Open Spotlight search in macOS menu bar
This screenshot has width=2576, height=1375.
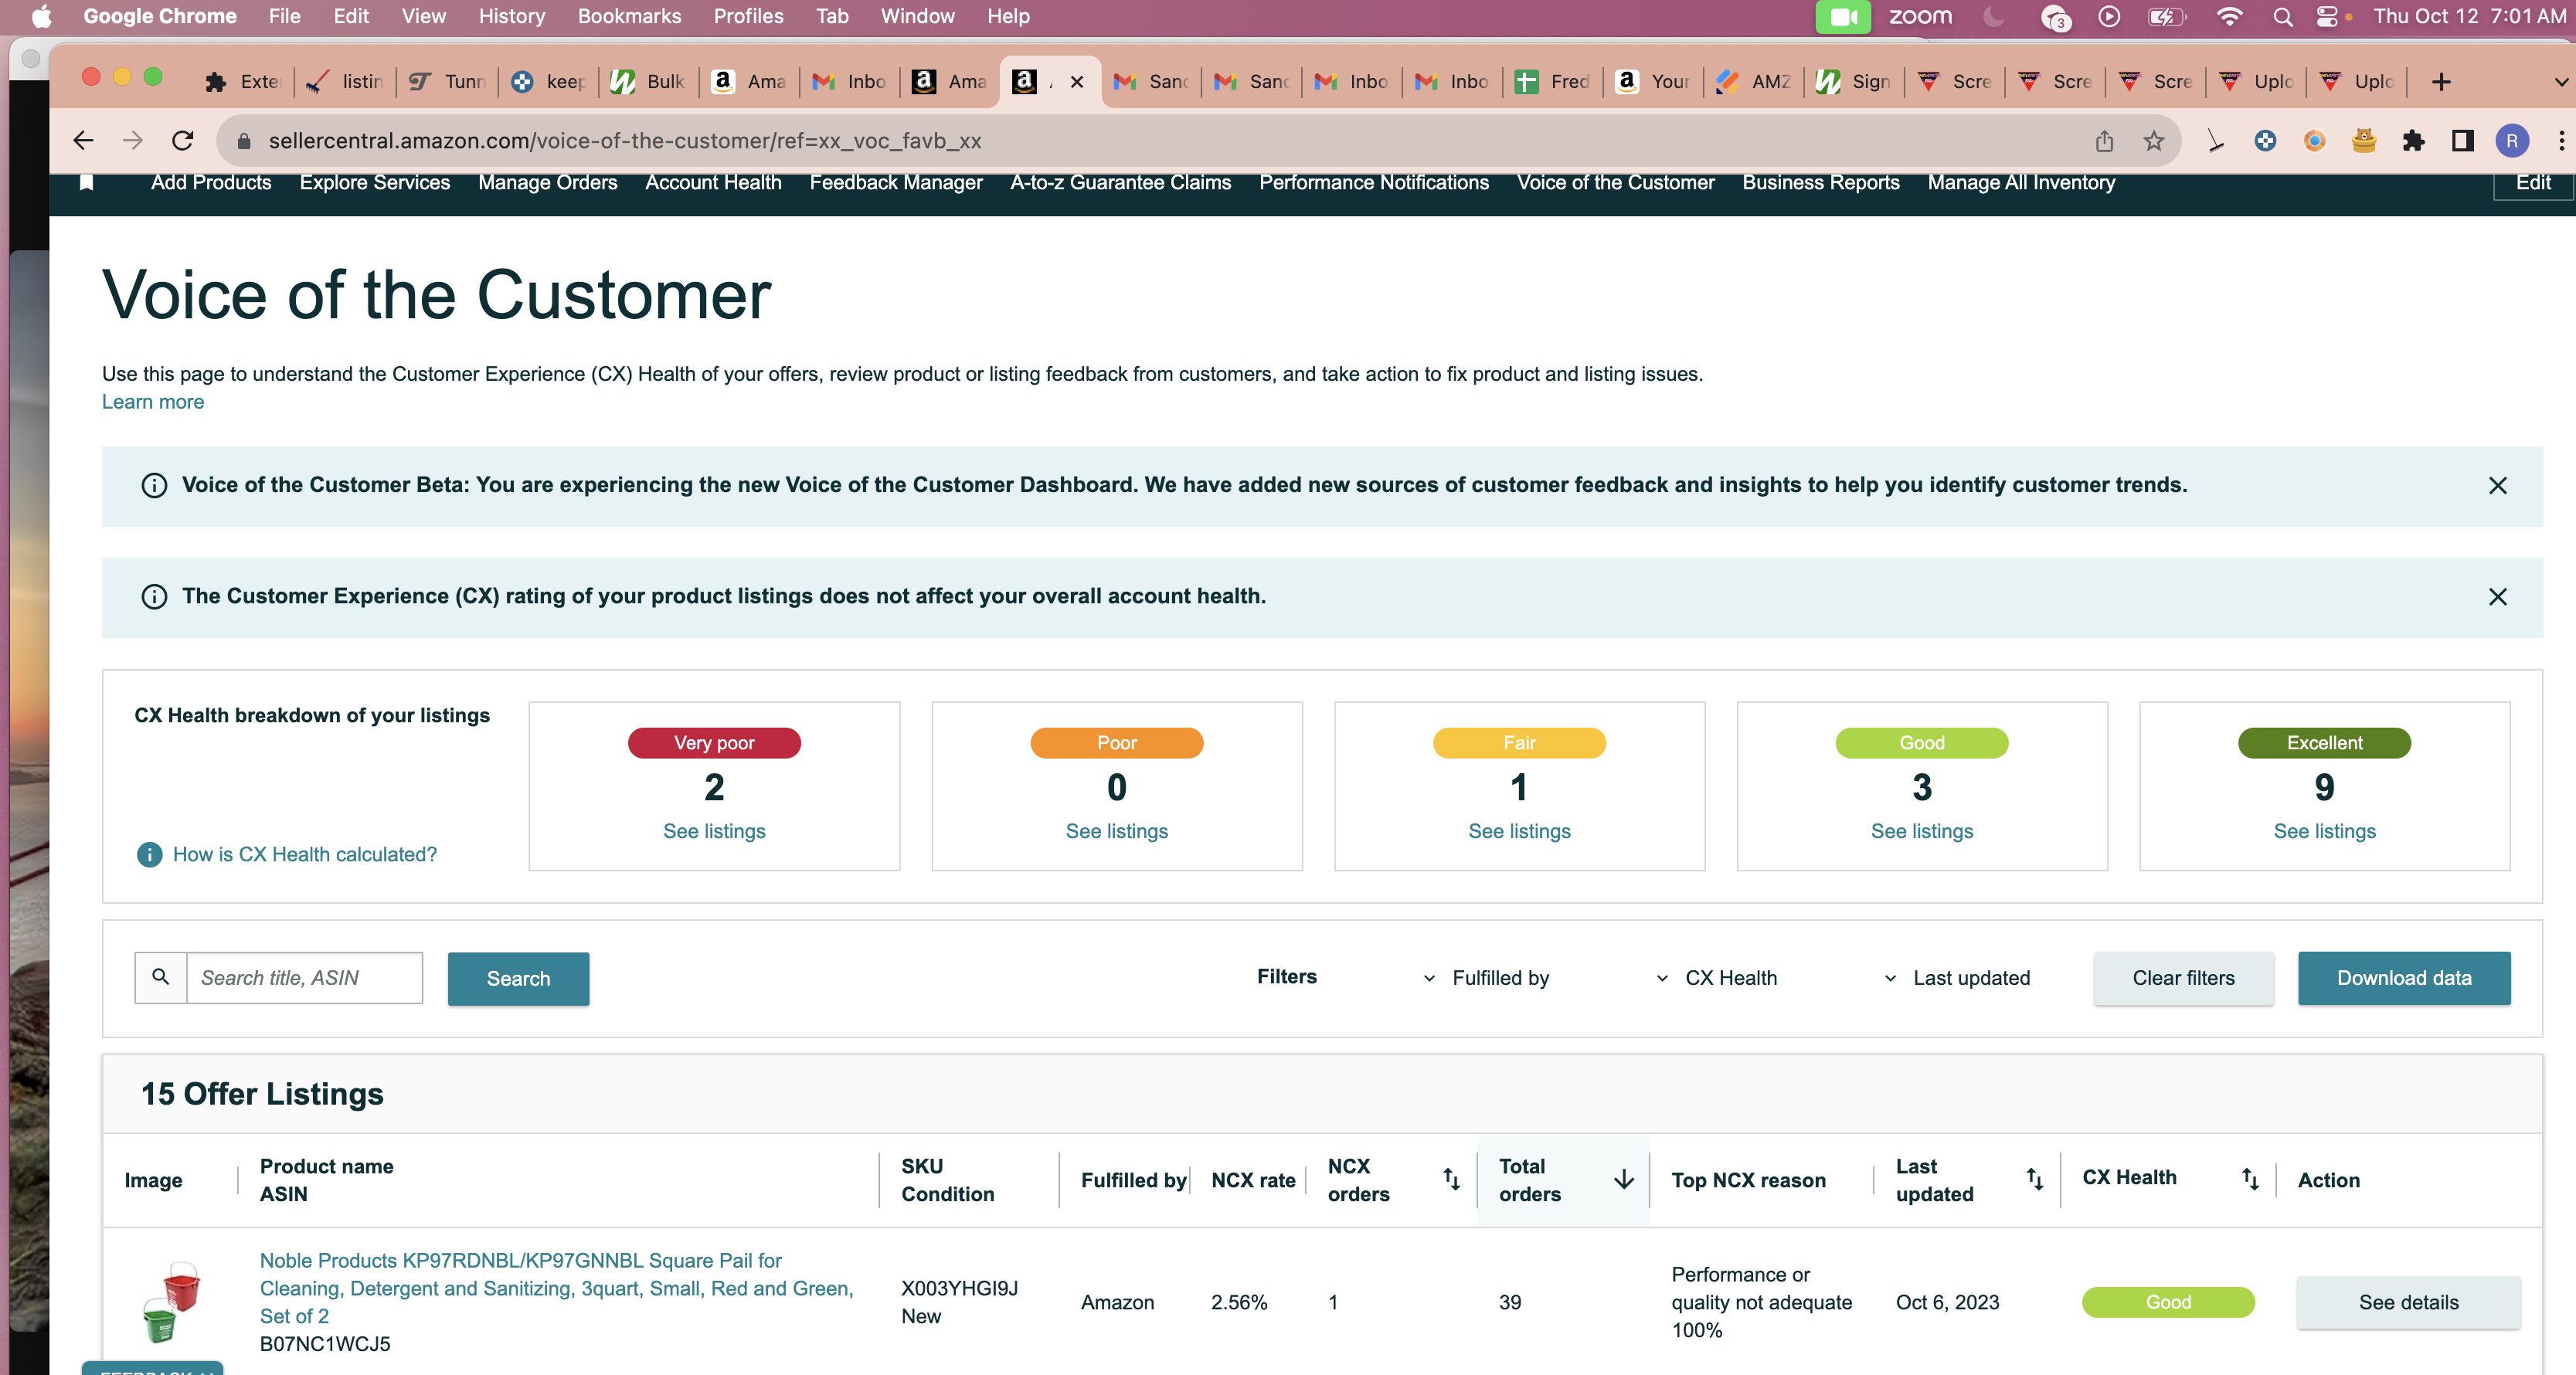2283,17
